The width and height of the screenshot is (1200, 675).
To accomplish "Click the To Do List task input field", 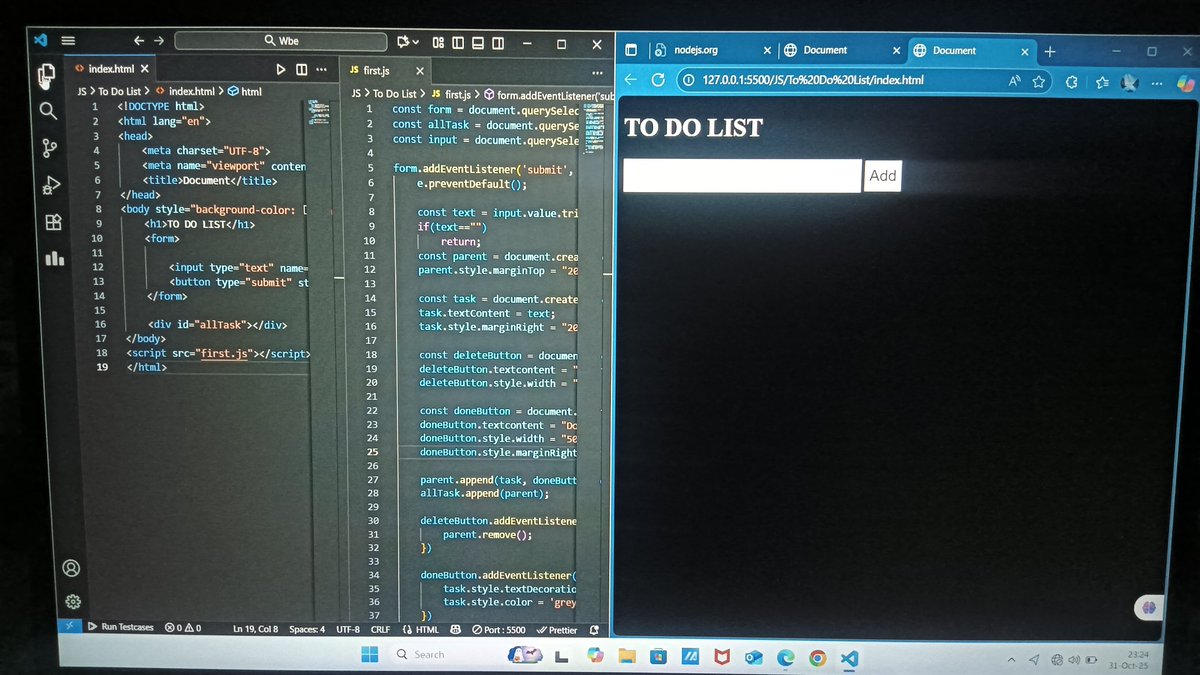I will click(742, 175).
